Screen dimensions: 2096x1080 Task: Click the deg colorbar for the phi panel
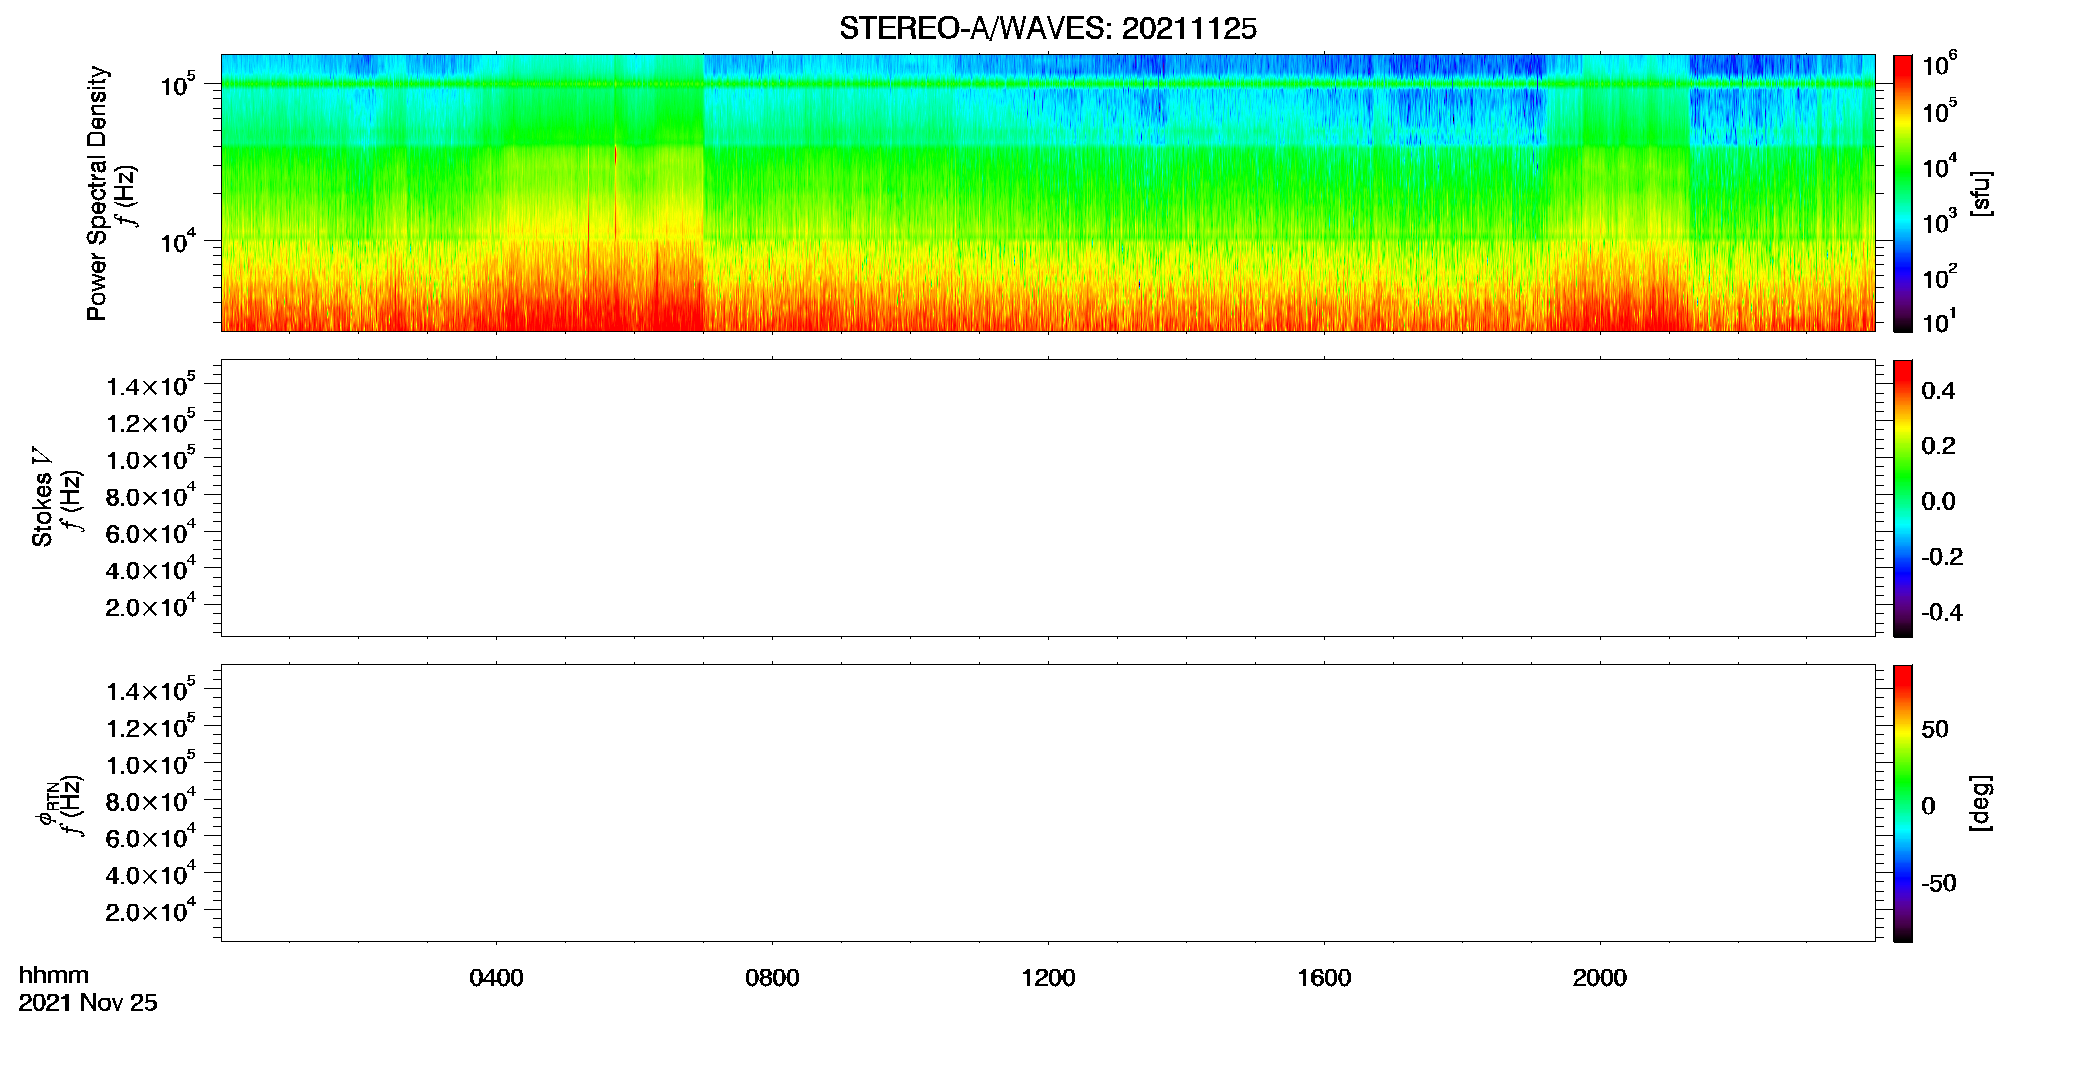click(1903, 803)
